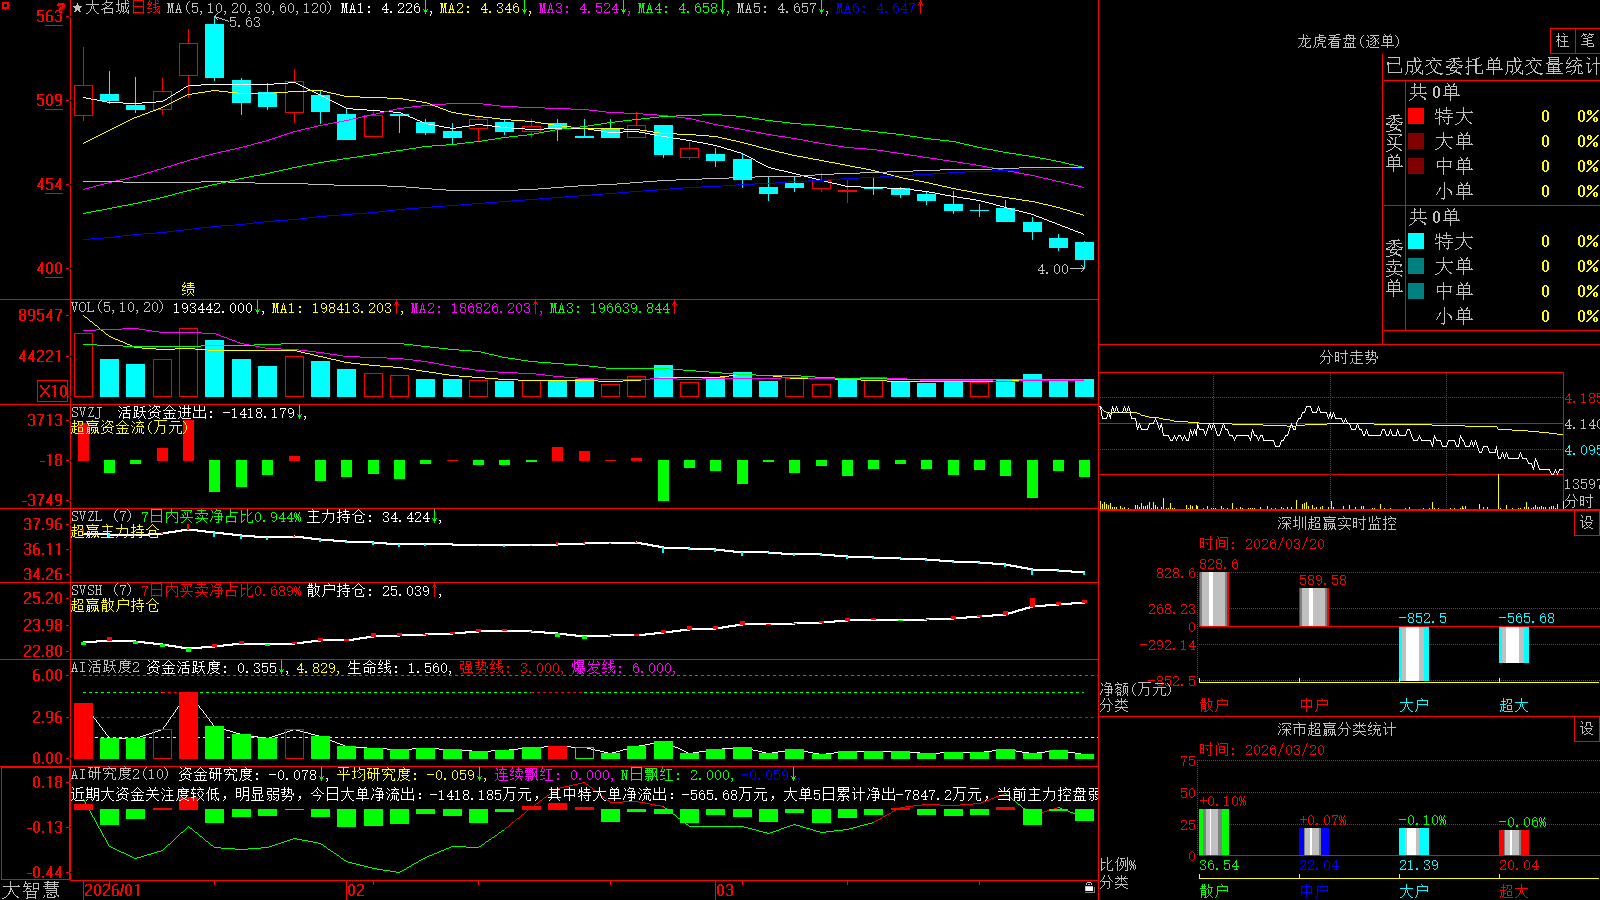Switch to 柱 bar view
The image size is (1600, 900).
[x=1562, y=40]
